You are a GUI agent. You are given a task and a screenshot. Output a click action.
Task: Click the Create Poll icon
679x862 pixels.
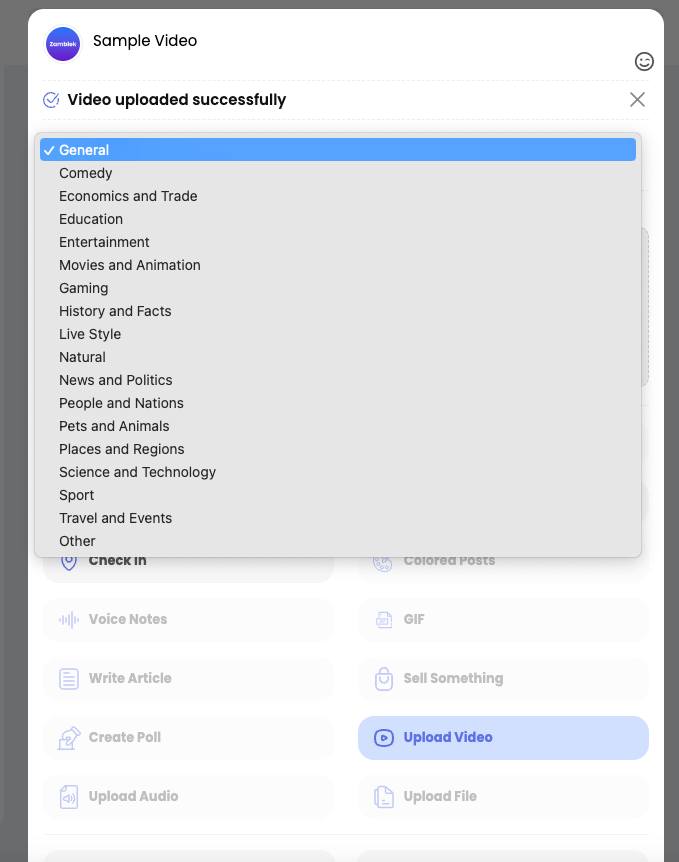click(69, 738)
